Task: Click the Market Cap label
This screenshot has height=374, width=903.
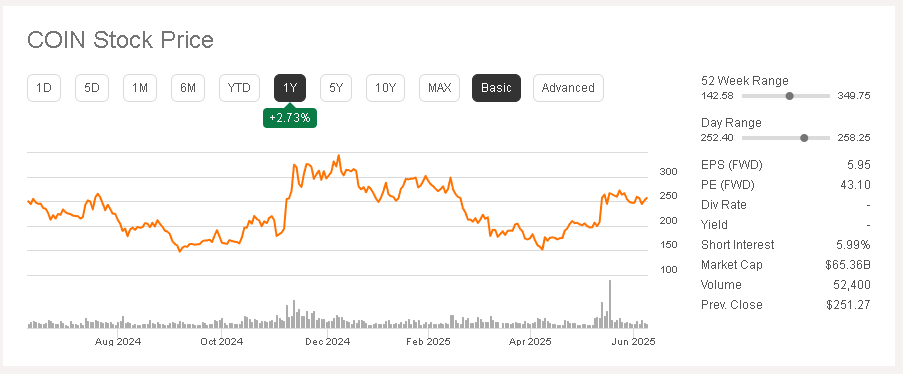Action: tap(731, 265)
